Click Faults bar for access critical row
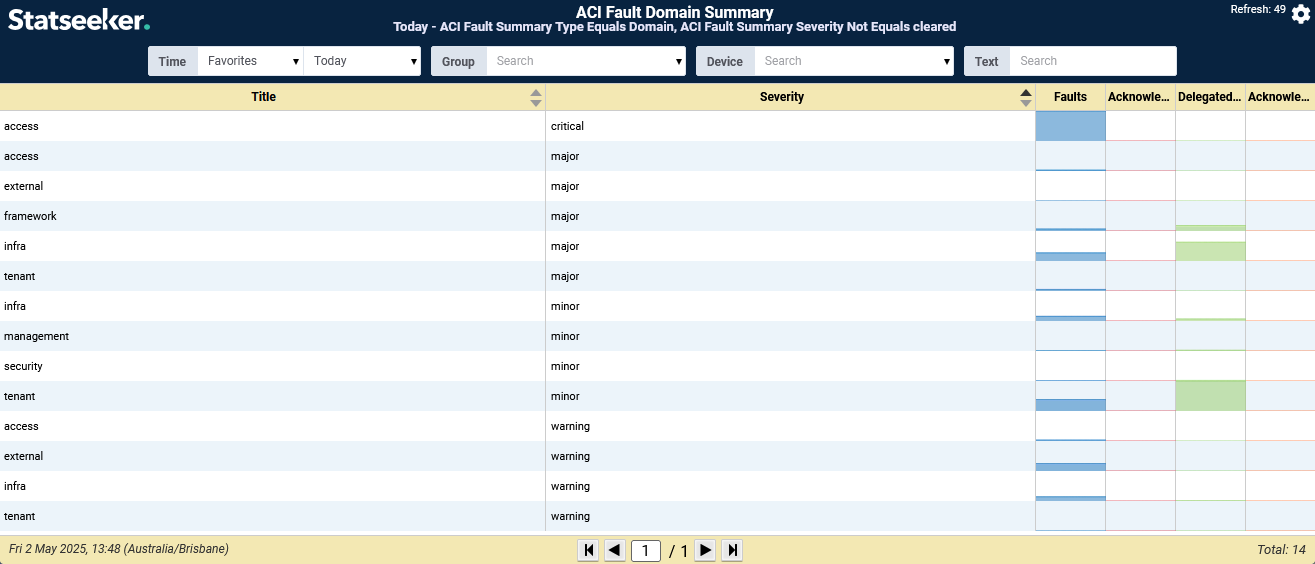 point(1070,126)
